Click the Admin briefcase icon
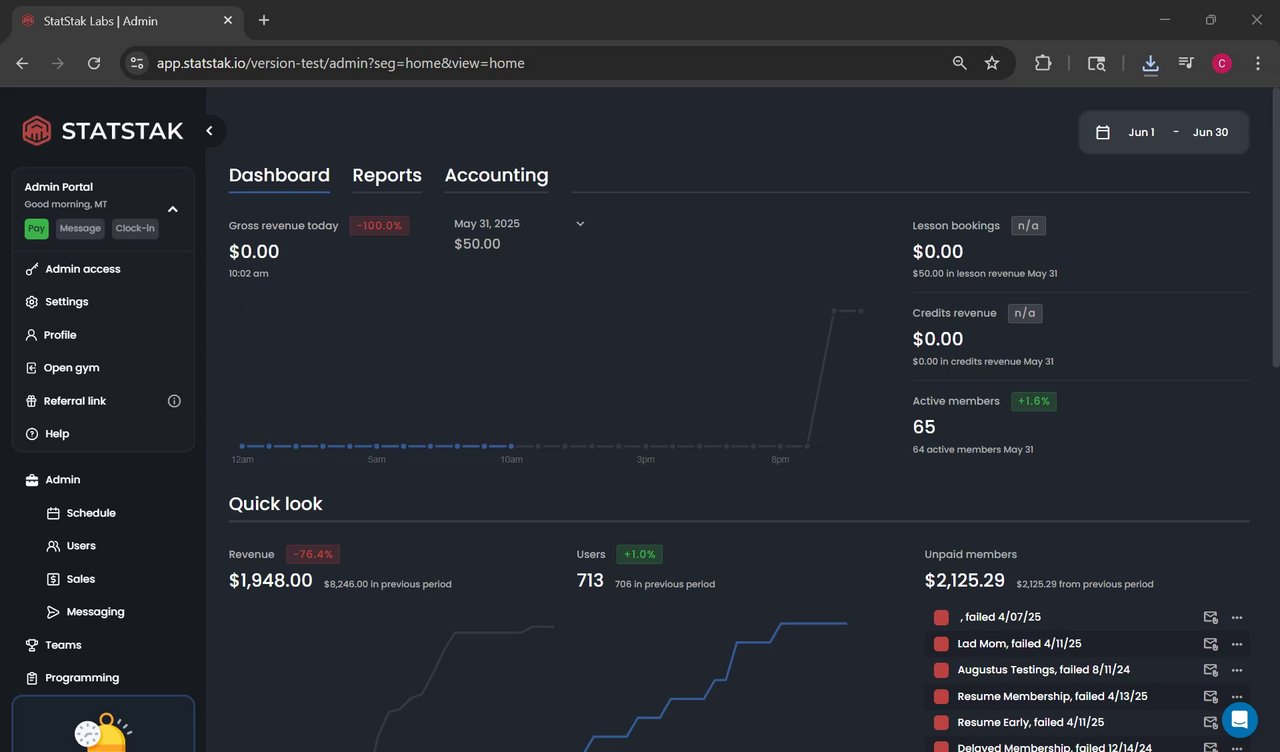The width and height of the screenshot is (1280, 752). [32, 480]
